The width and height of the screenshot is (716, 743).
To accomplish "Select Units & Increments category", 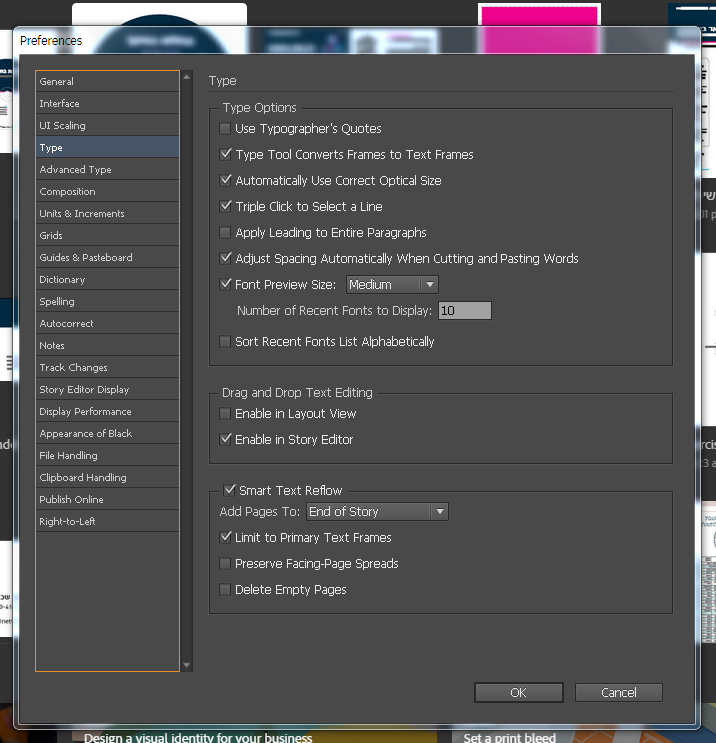I will [108, 213].
